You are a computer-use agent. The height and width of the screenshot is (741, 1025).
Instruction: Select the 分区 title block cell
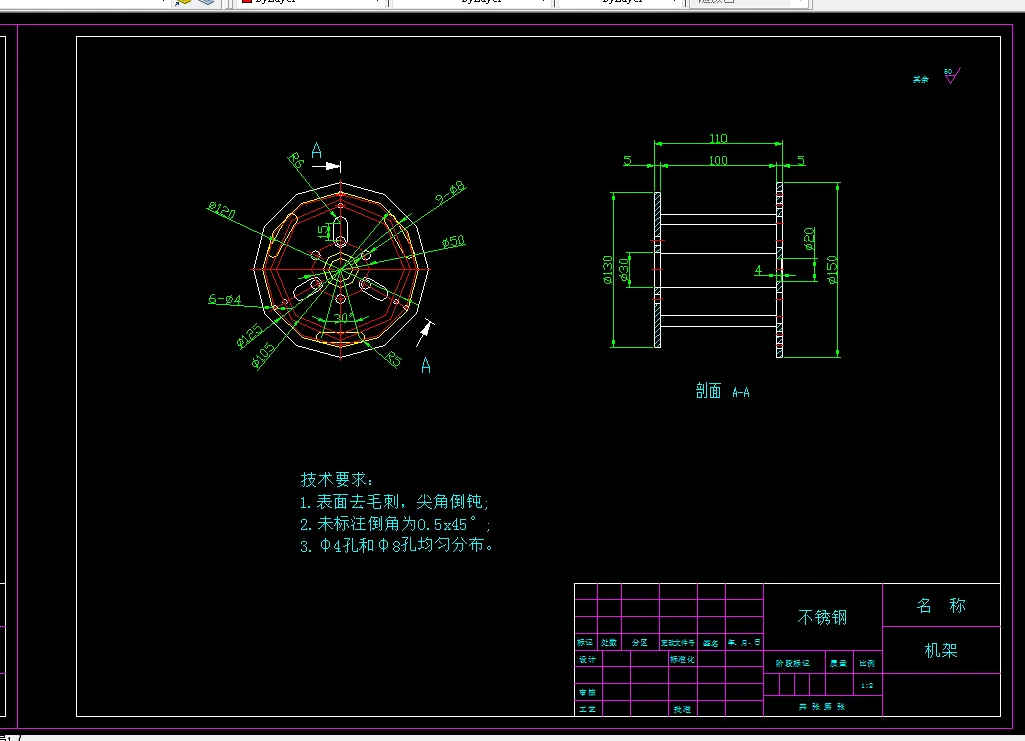tap(640, 642)
